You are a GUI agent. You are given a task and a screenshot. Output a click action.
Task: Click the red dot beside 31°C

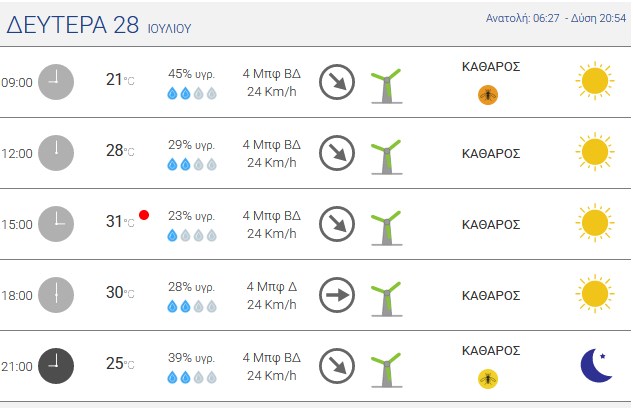144,215
